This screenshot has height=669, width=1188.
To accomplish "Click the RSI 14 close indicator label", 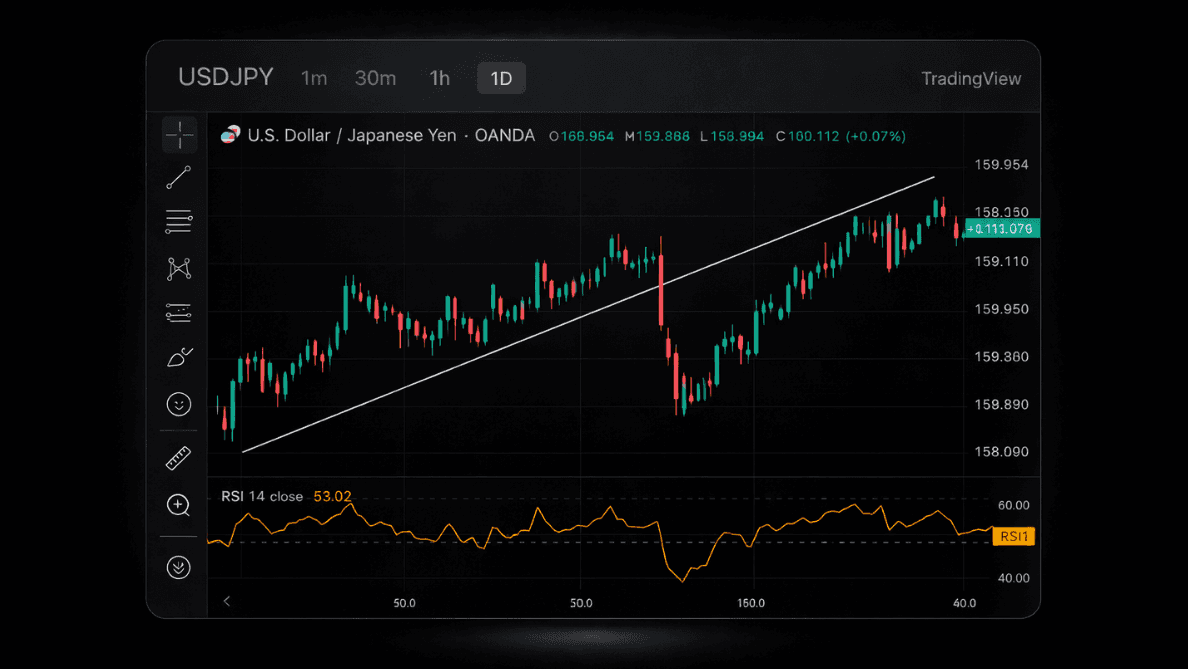I will click(262, 496).
